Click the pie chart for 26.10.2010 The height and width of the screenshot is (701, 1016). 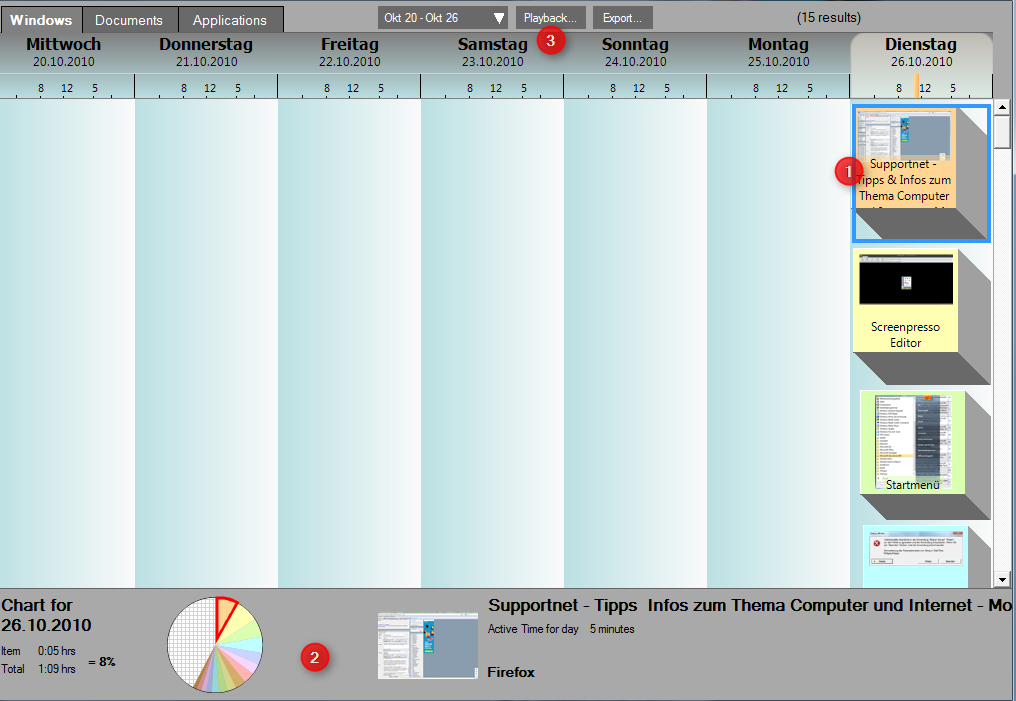[x=214, y=644]
